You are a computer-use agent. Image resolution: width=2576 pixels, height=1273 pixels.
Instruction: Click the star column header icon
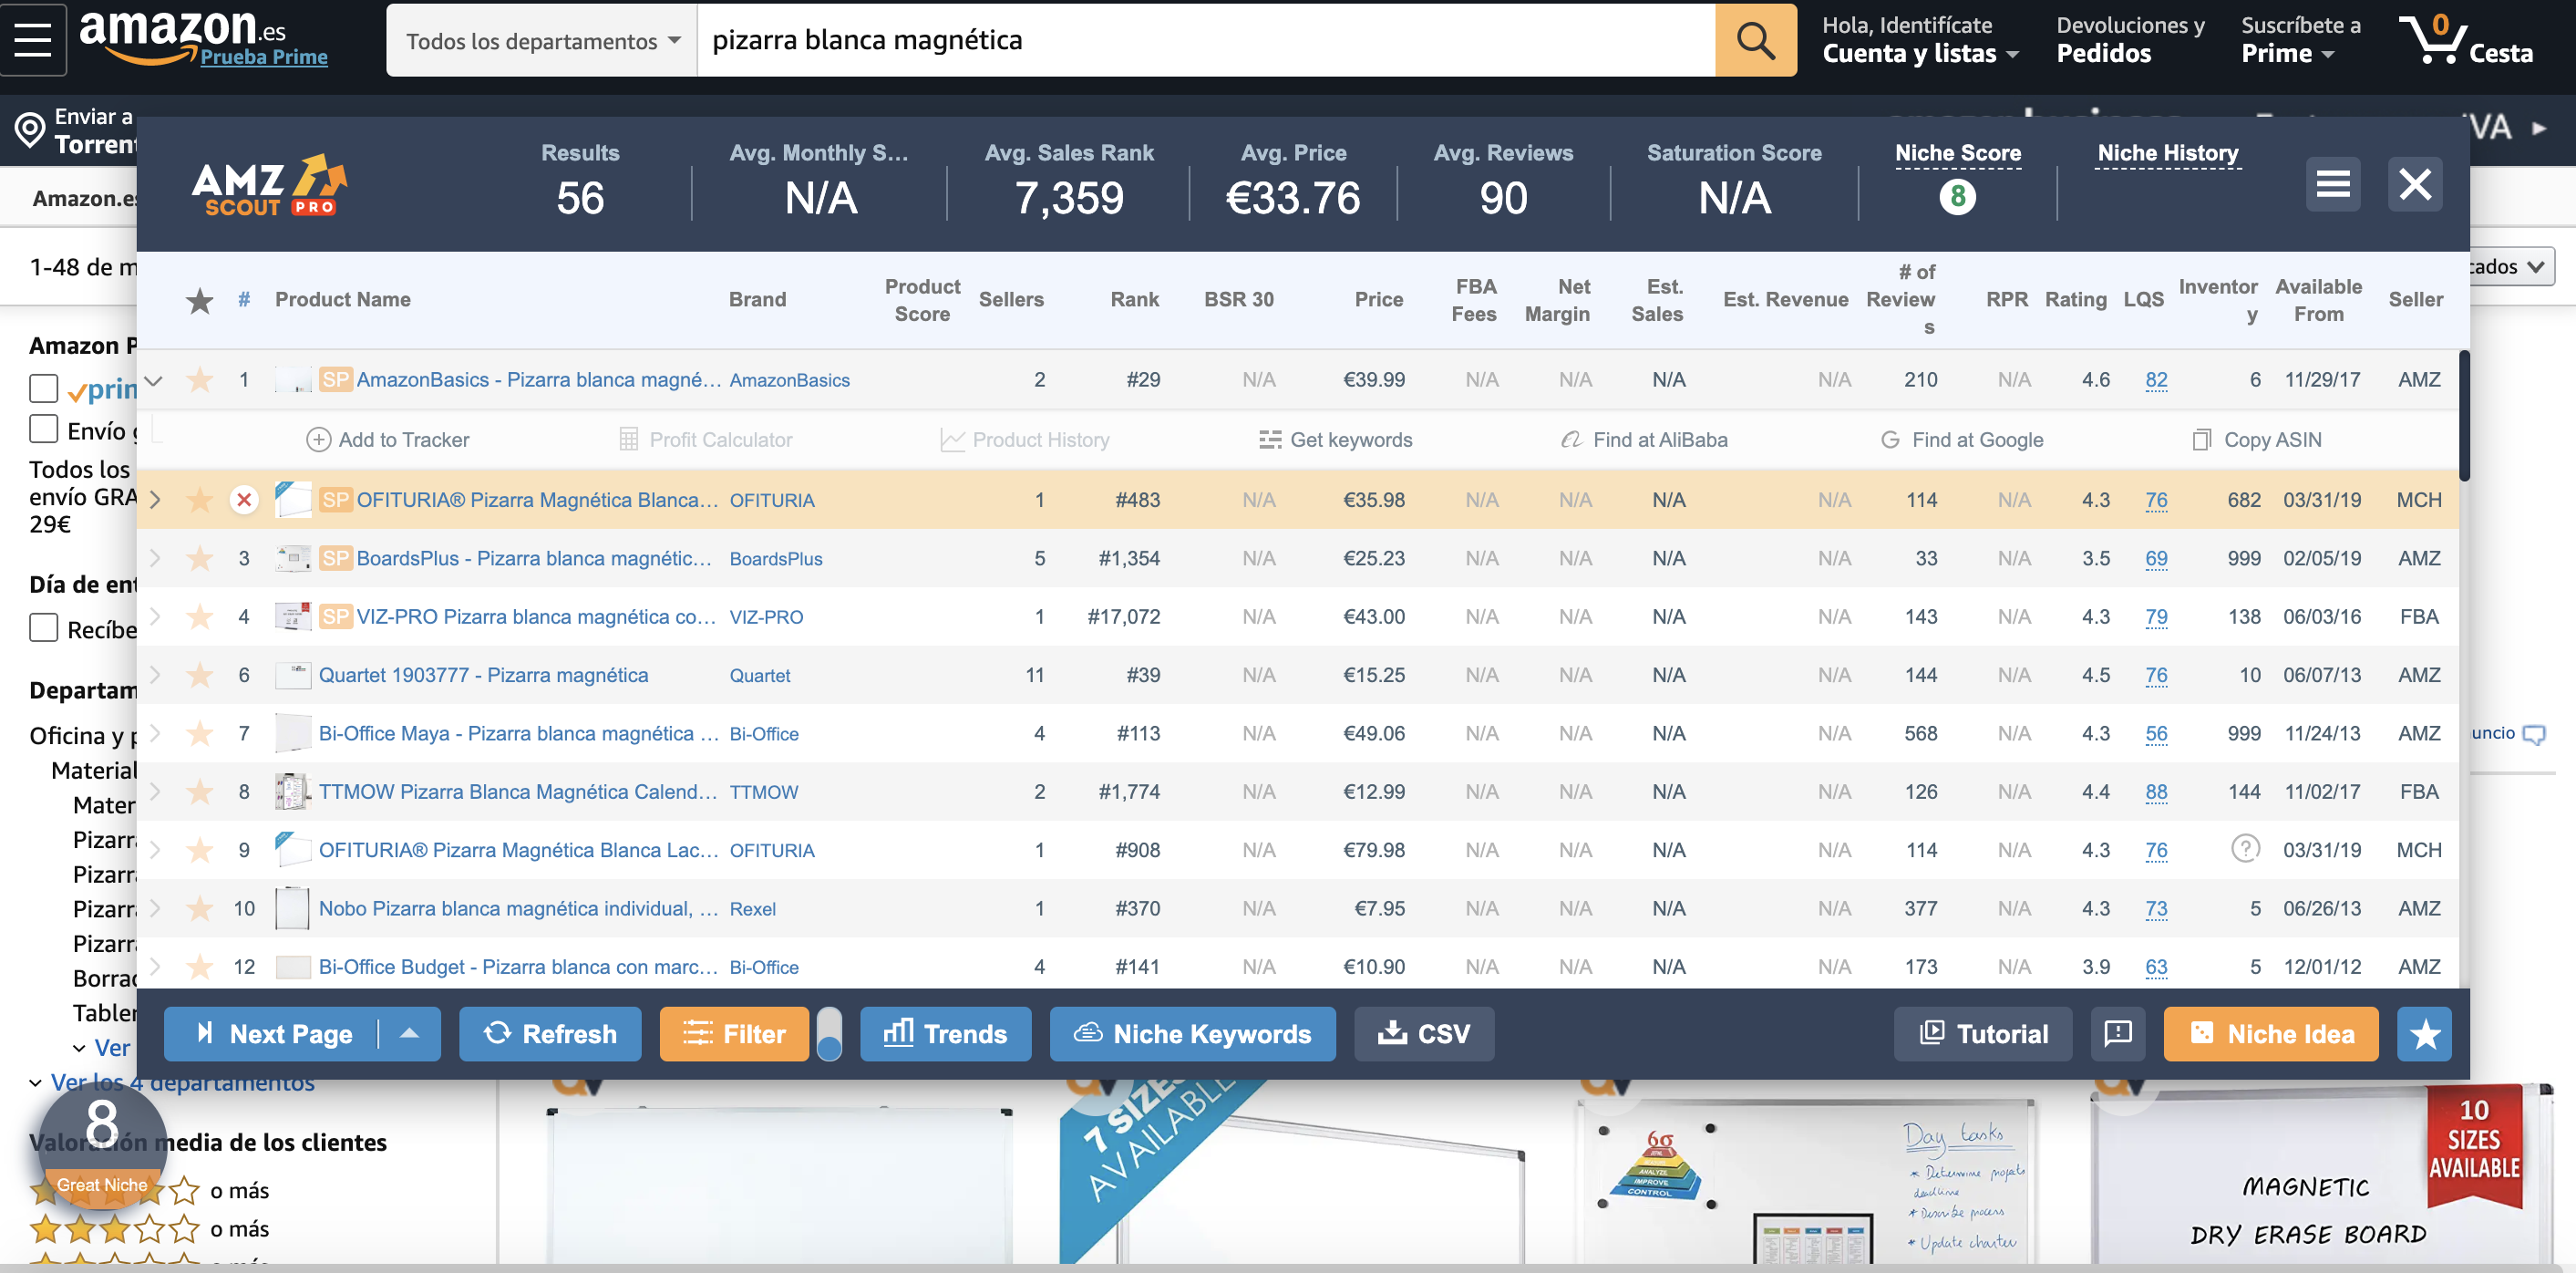pos(200,300)
